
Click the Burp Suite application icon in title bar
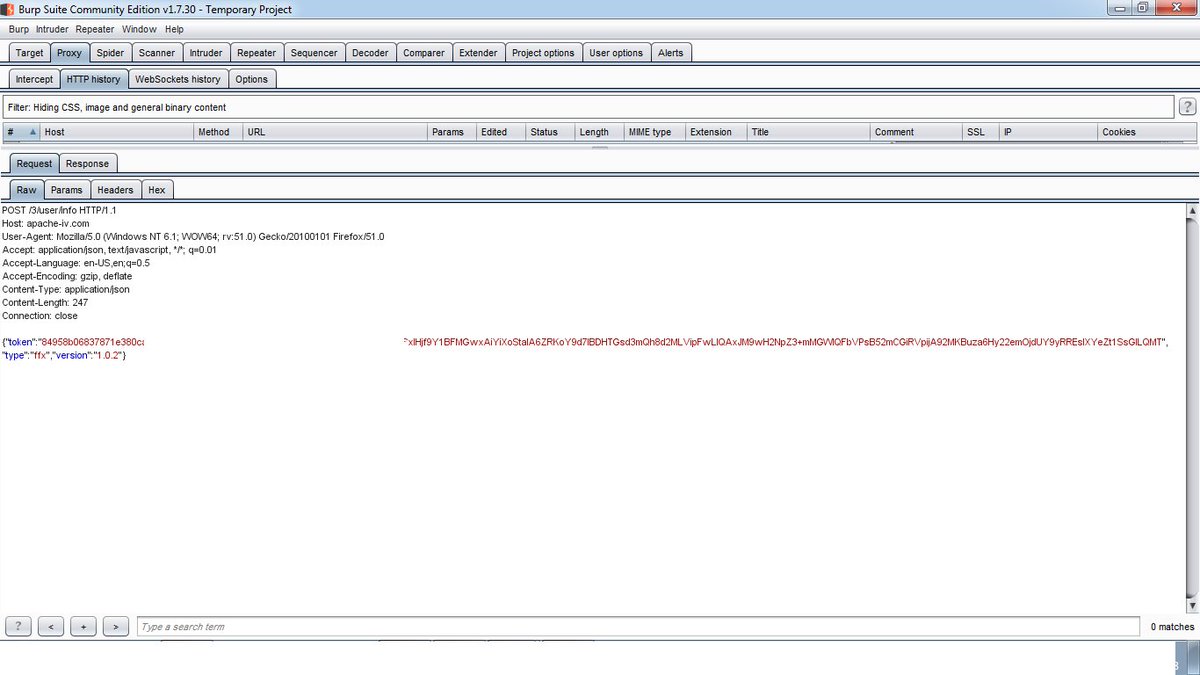pyautogui.click(x=9, y=9)
